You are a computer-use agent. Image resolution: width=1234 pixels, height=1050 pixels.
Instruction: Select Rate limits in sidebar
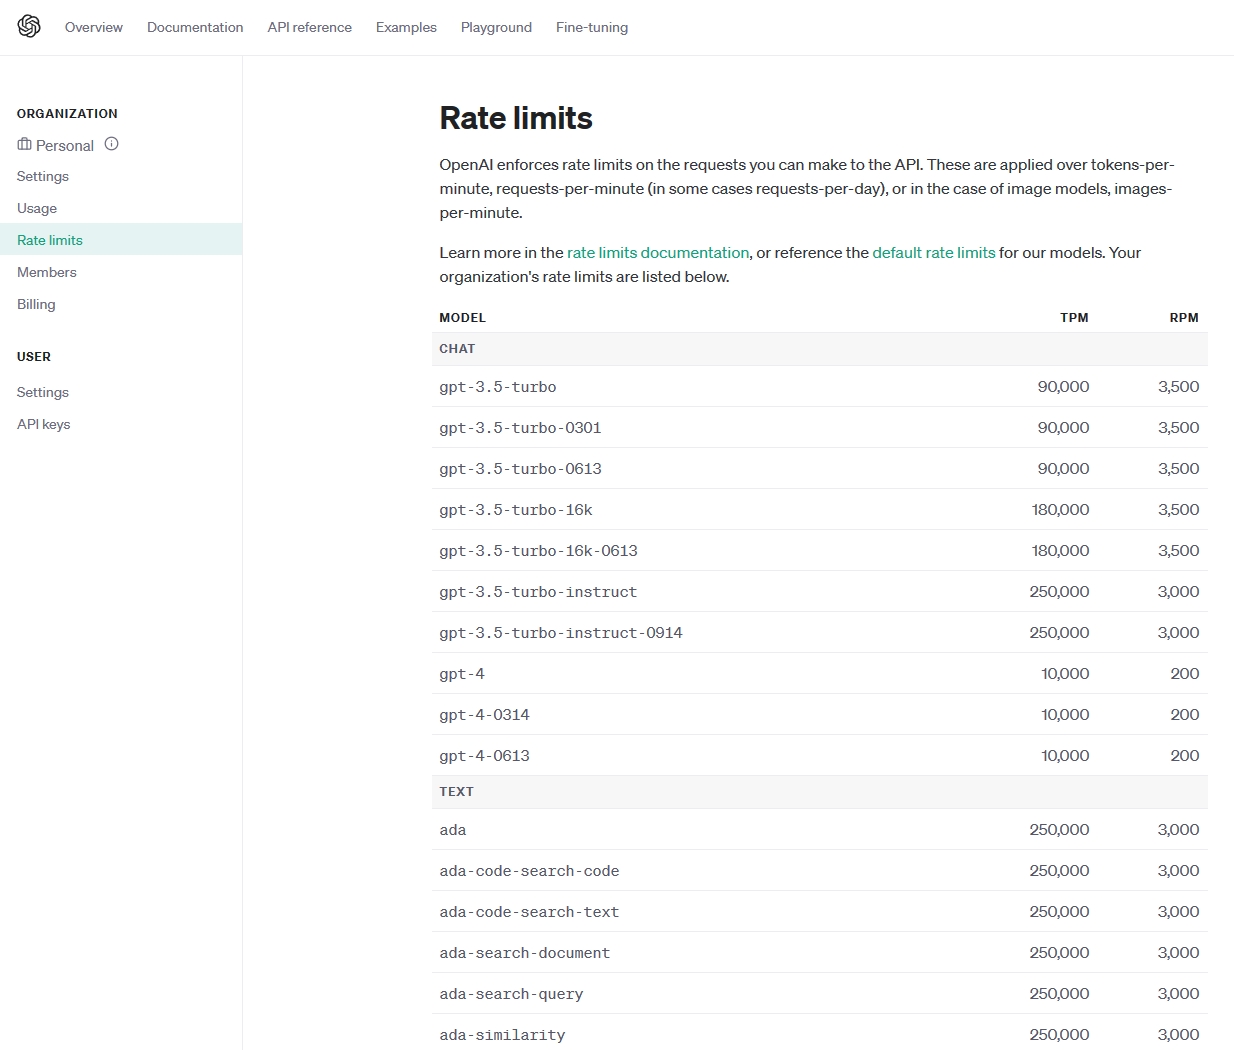(121, 240)
